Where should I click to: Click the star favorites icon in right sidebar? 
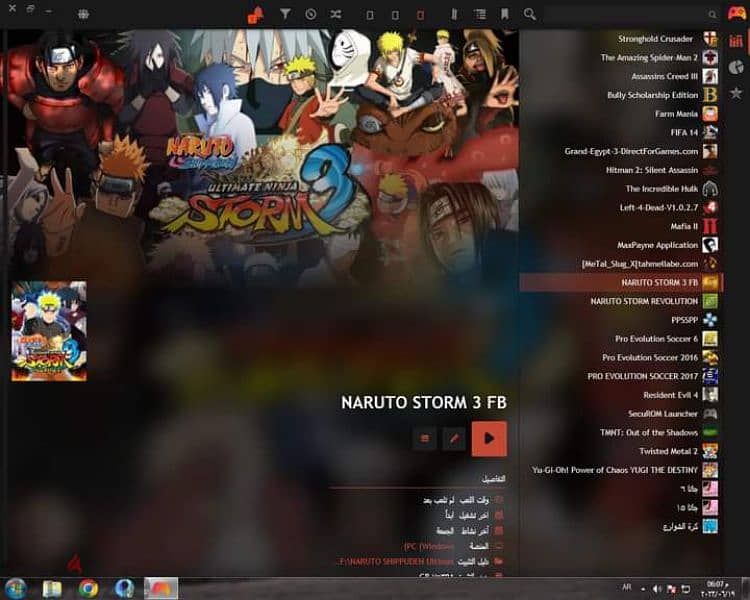736,93
